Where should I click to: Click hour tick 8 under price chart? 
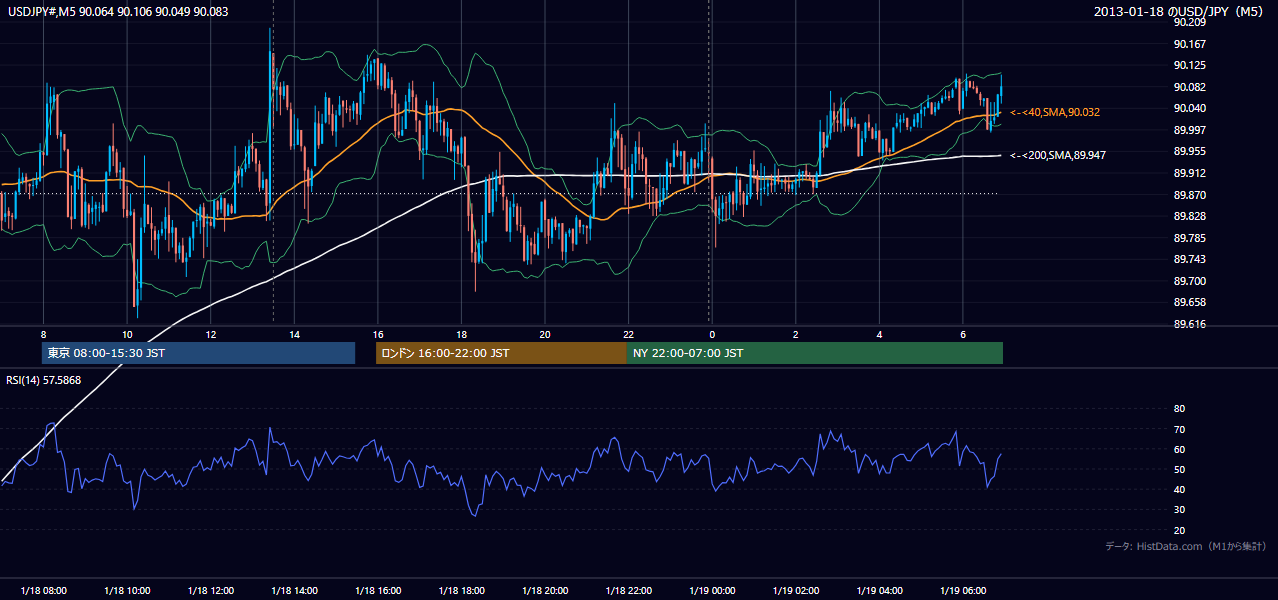[x=44, y=333]
